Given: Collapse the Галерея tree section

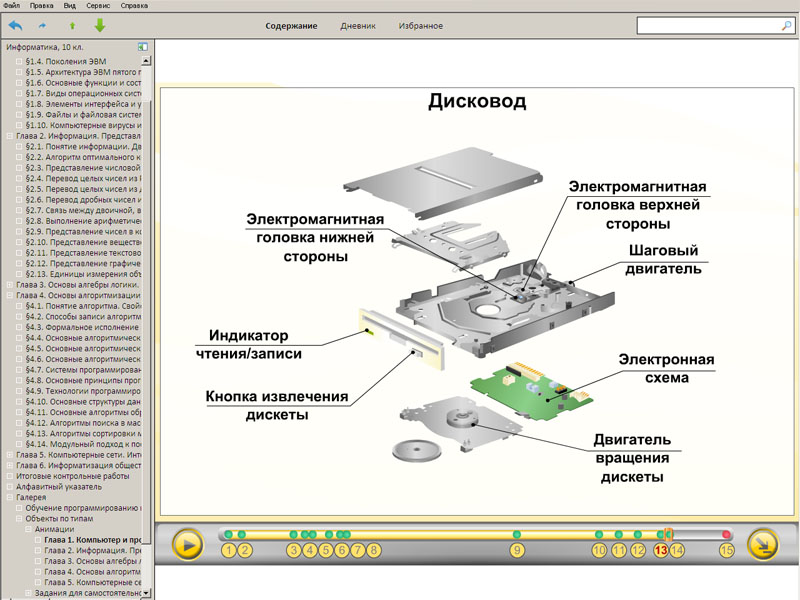Looking at the screenshot, I should [x=9, y=497].
